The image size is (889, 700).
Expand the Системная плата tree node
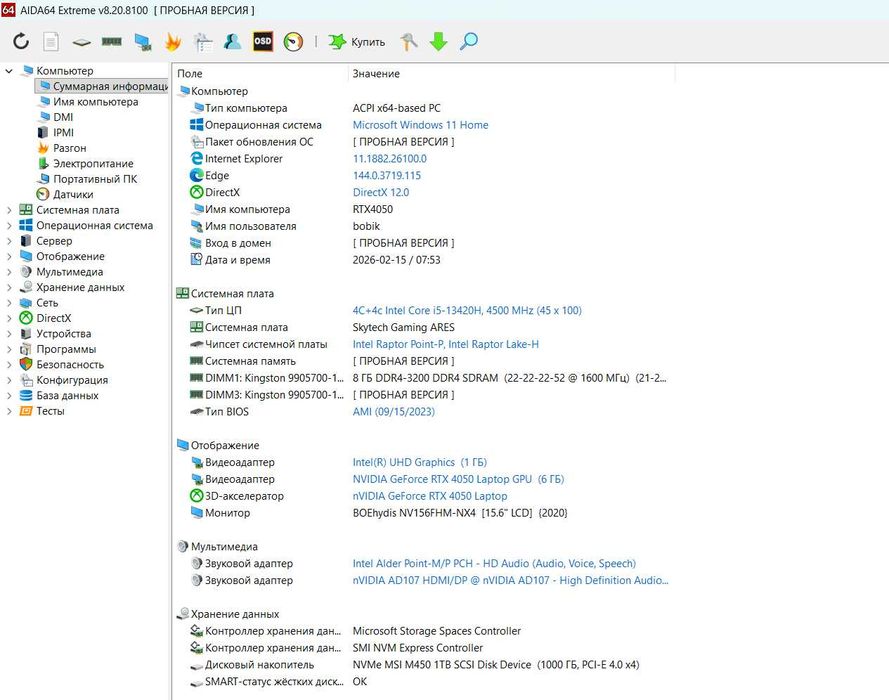coord(9,210)
